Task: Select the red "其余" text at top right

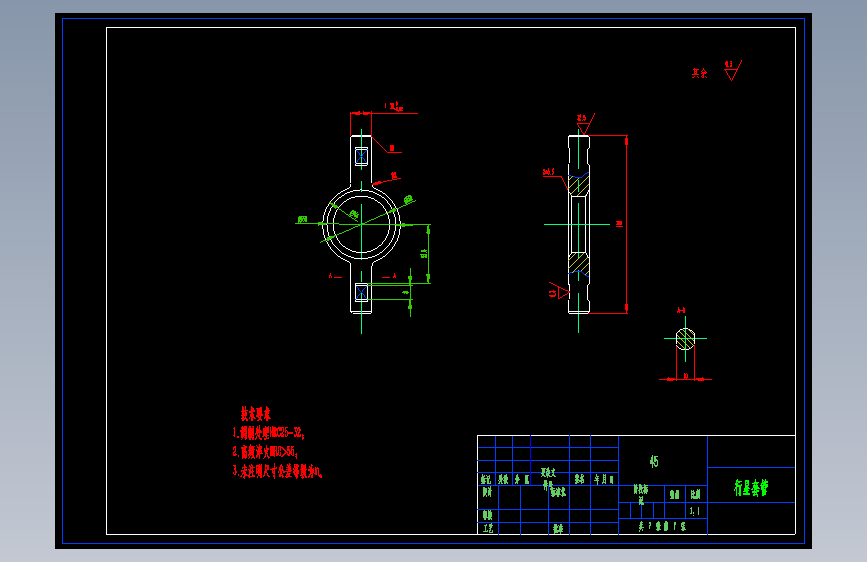Action: click(x=699, y=73)
